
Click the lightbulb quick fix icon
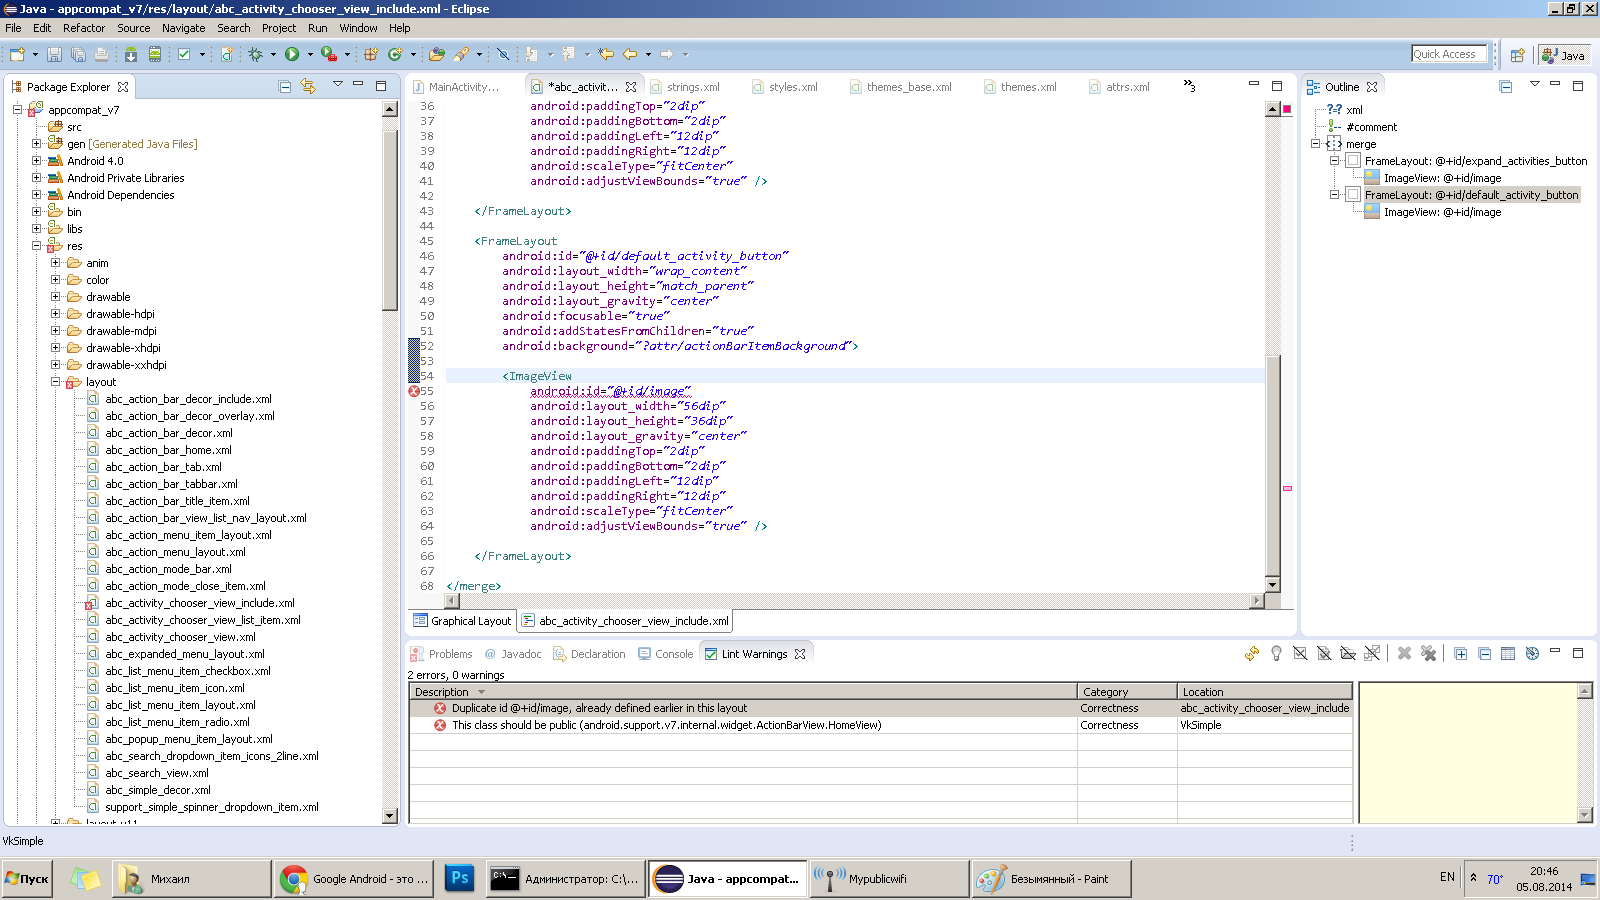tap(1276, 653)
